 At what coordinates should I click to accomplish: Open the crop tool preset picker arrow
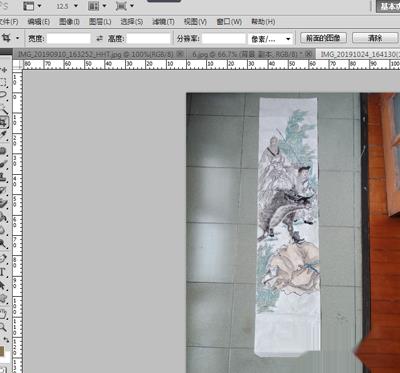(17, 39)
